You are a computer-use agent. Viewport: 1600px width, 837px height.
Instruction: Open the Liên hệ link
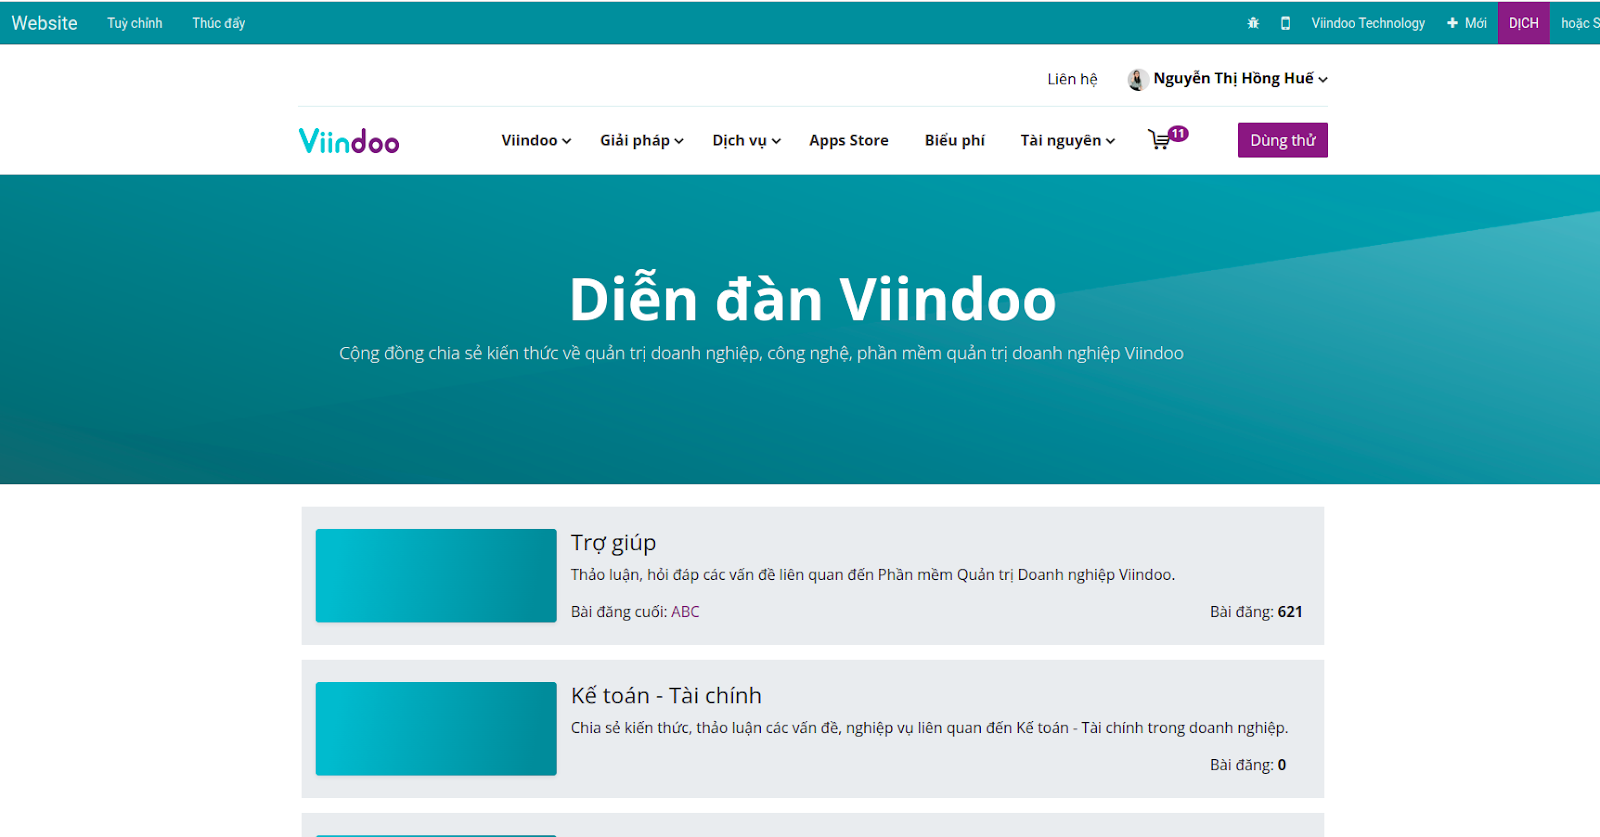click(1072, 79)
